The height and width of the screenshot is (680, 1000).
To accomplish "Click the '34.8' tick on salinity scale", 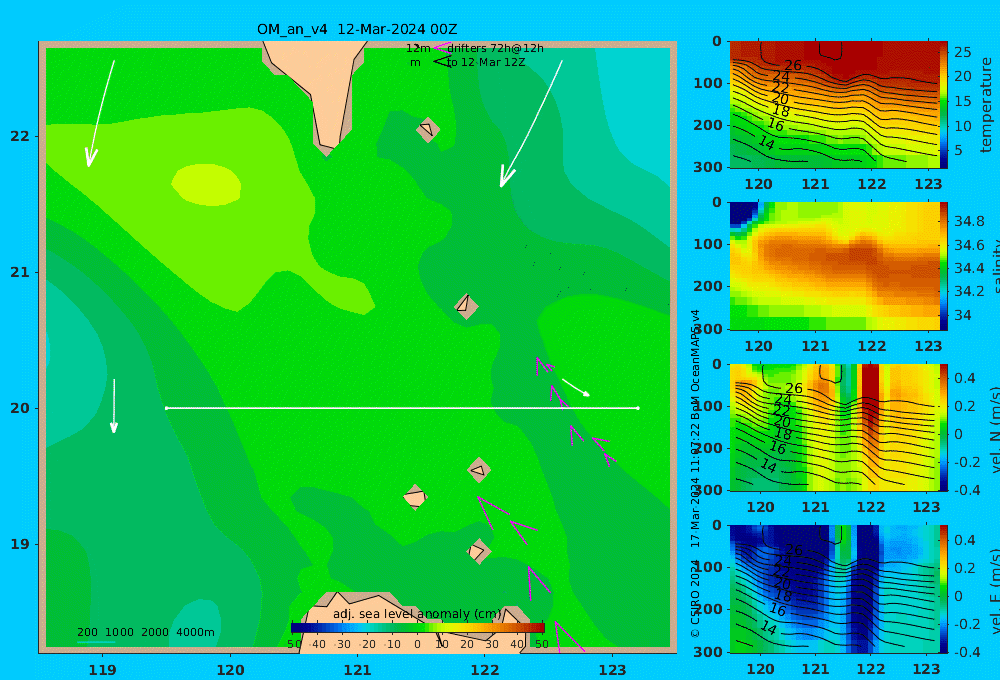I will [x=969, y=221].
